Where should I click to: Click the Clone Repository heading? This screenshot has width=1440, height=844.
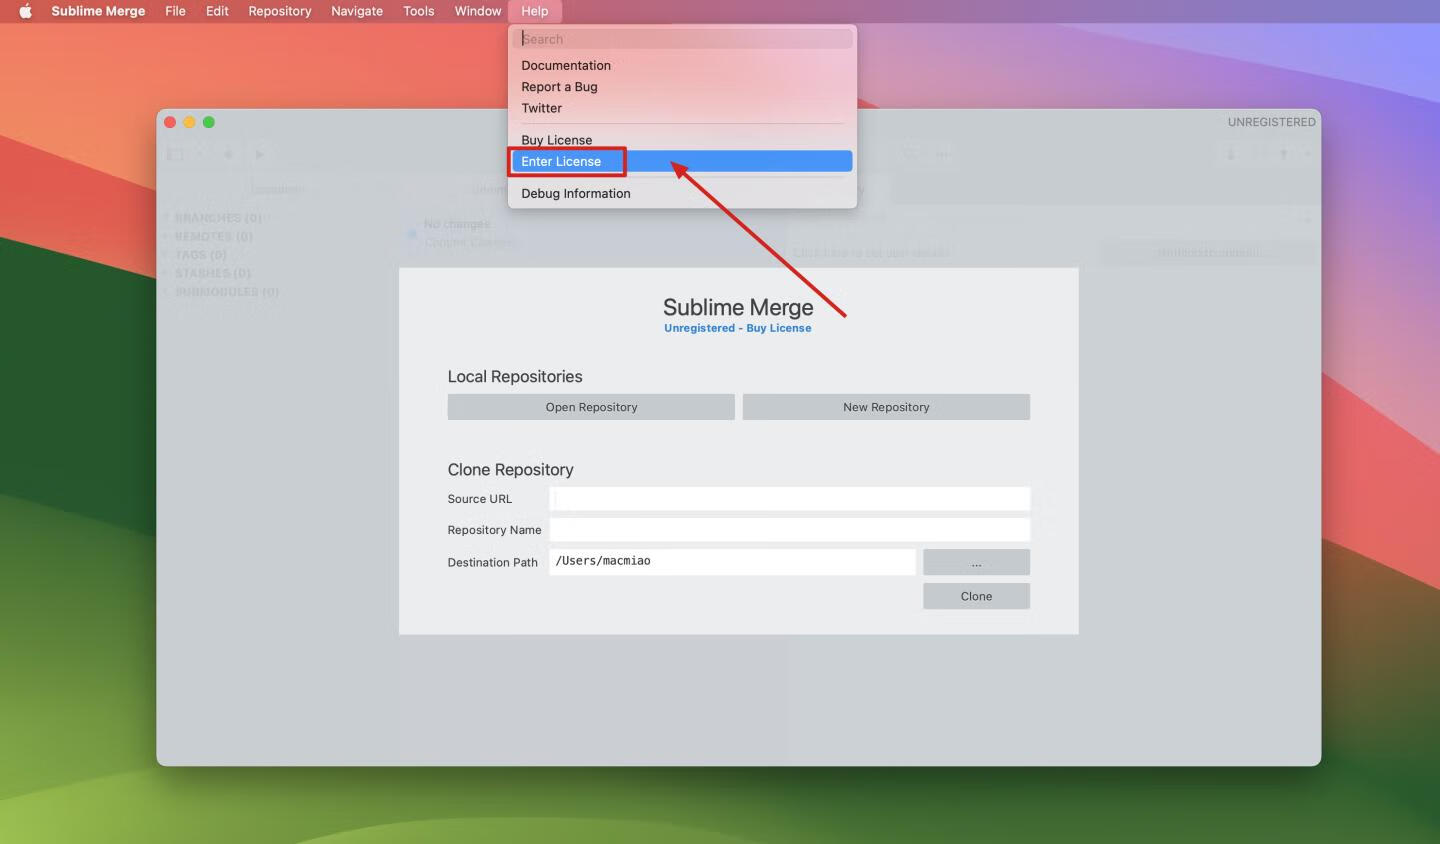(510, 470)
